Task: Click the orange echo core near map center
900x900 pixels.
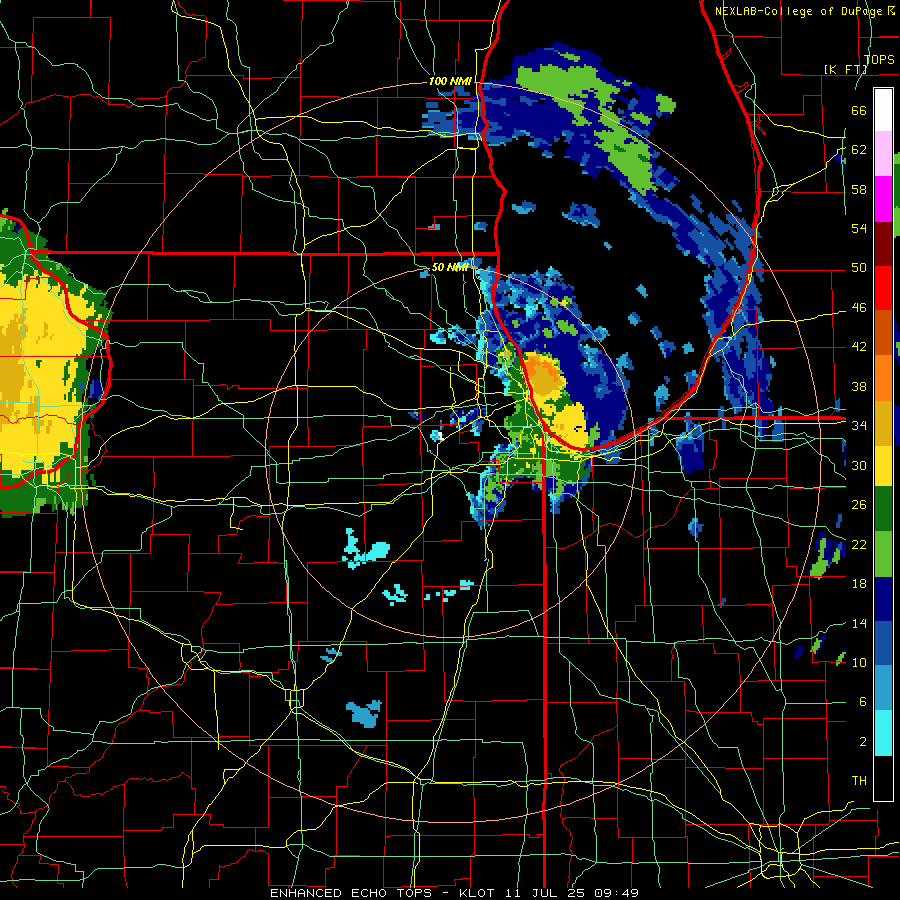Action: [544, 375]
